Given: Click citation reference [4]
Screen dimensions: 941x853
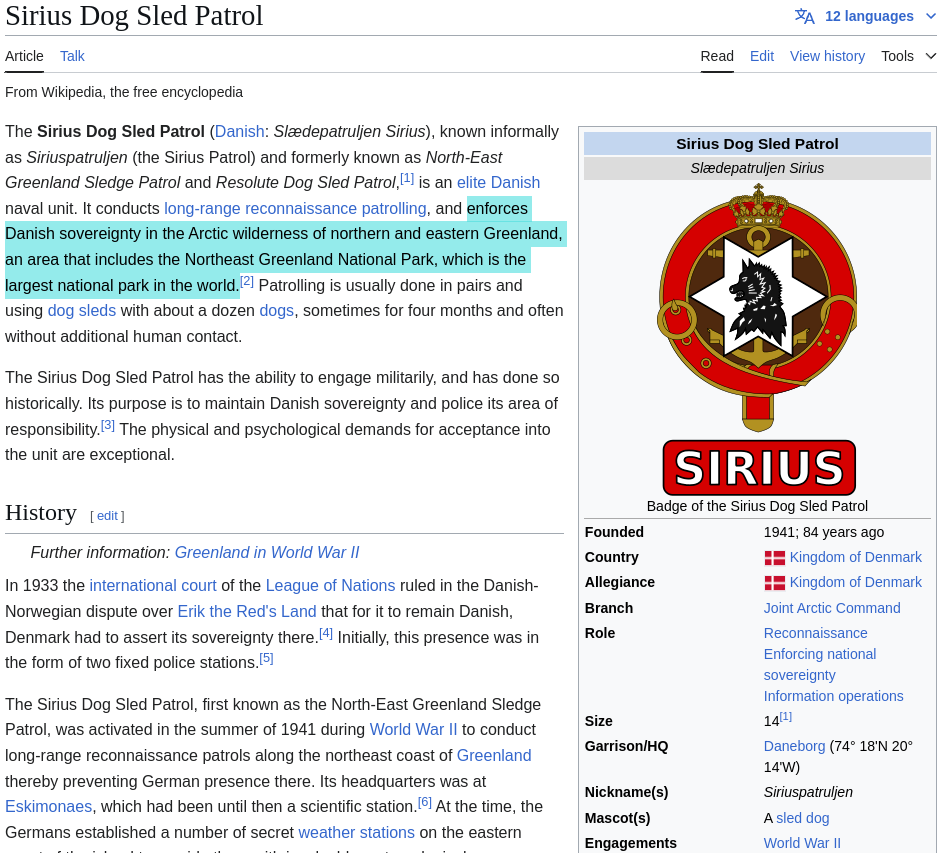Looking at the screenshot, I should point(325,633).
